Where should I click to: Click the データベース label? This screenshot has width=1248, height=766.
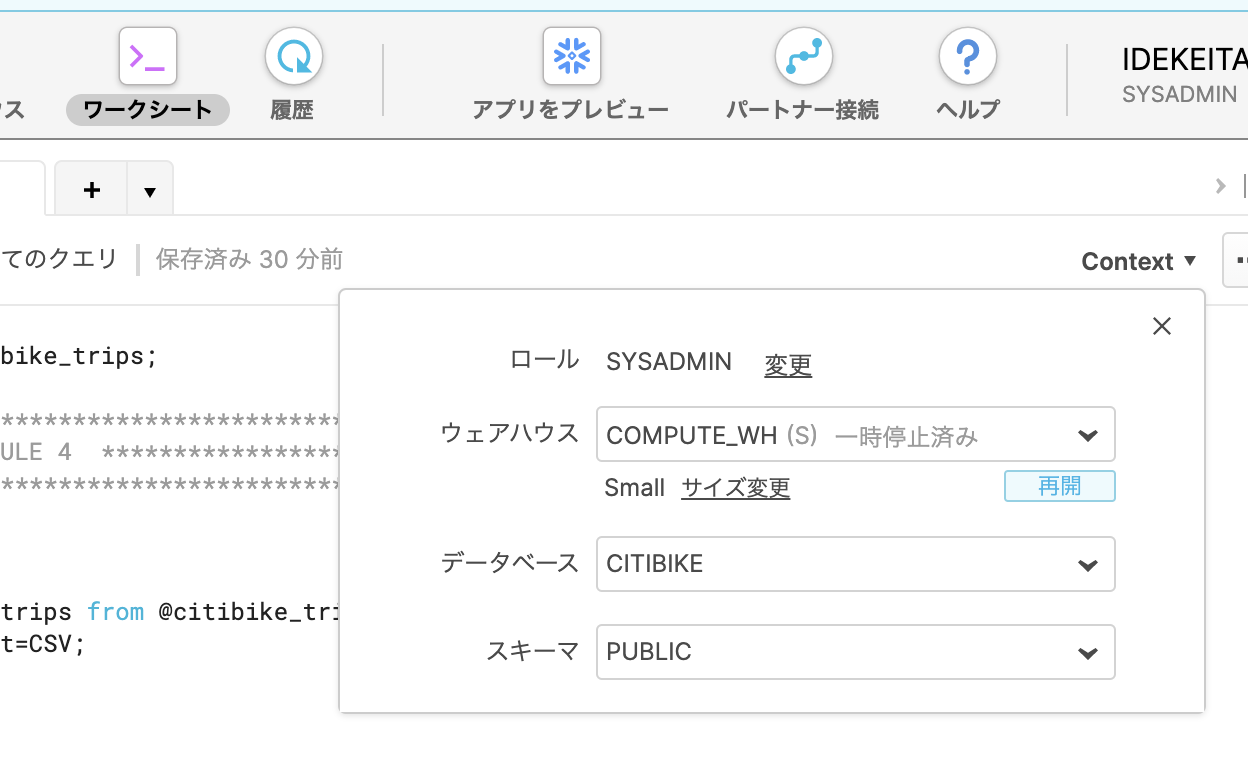point(510,563)
